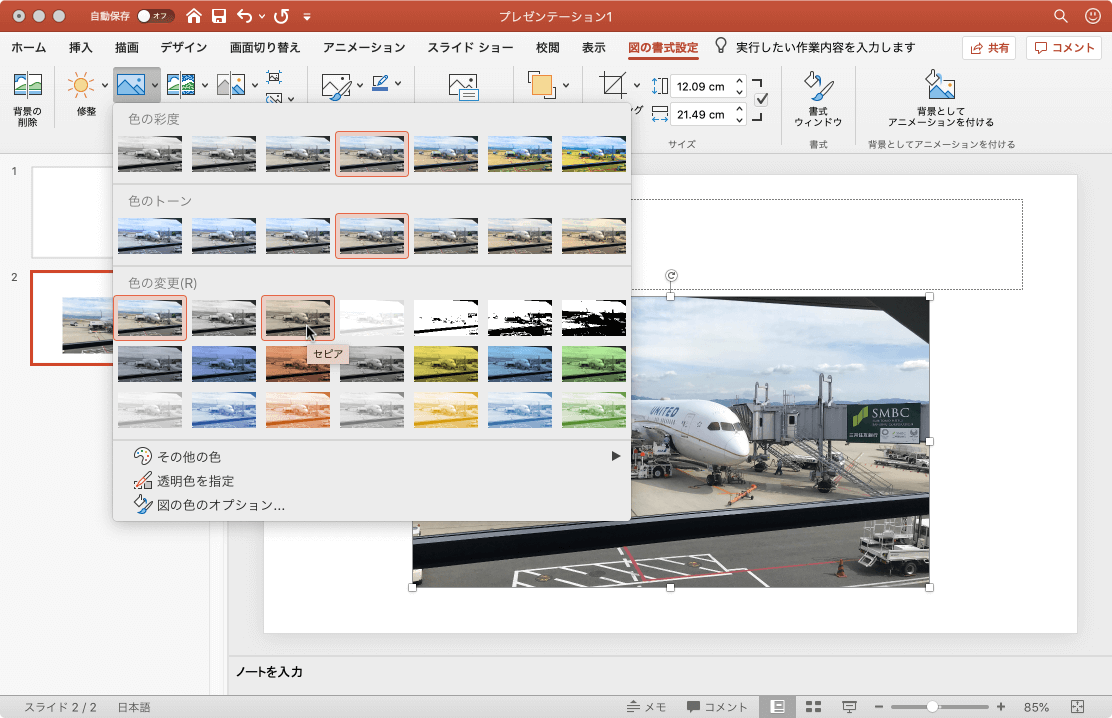Switch to slide sorter grid view
This screenshot has width=1112, height=718.
[x=813, y=707]
